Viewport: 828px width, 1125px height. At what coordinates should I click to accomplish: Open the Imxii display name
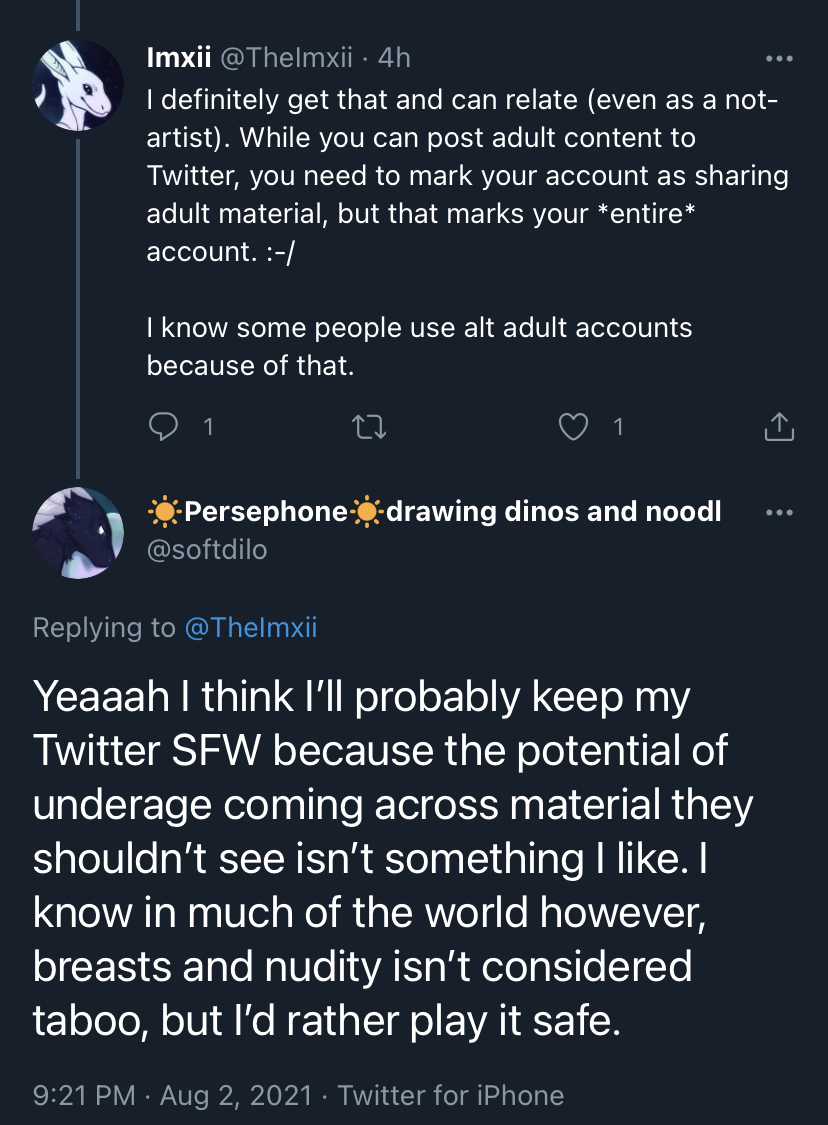point(179,57)
